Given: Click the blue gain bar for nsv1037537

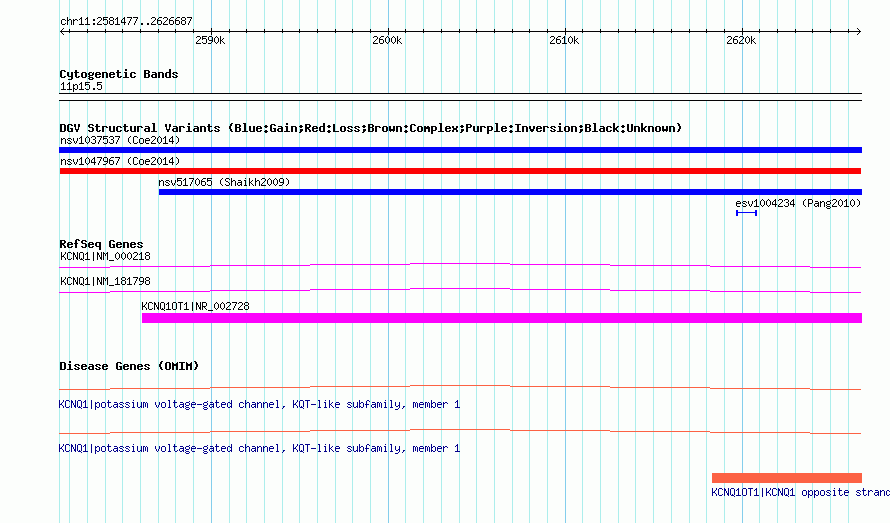Looking at the screenshot, I should coord(460,150).
